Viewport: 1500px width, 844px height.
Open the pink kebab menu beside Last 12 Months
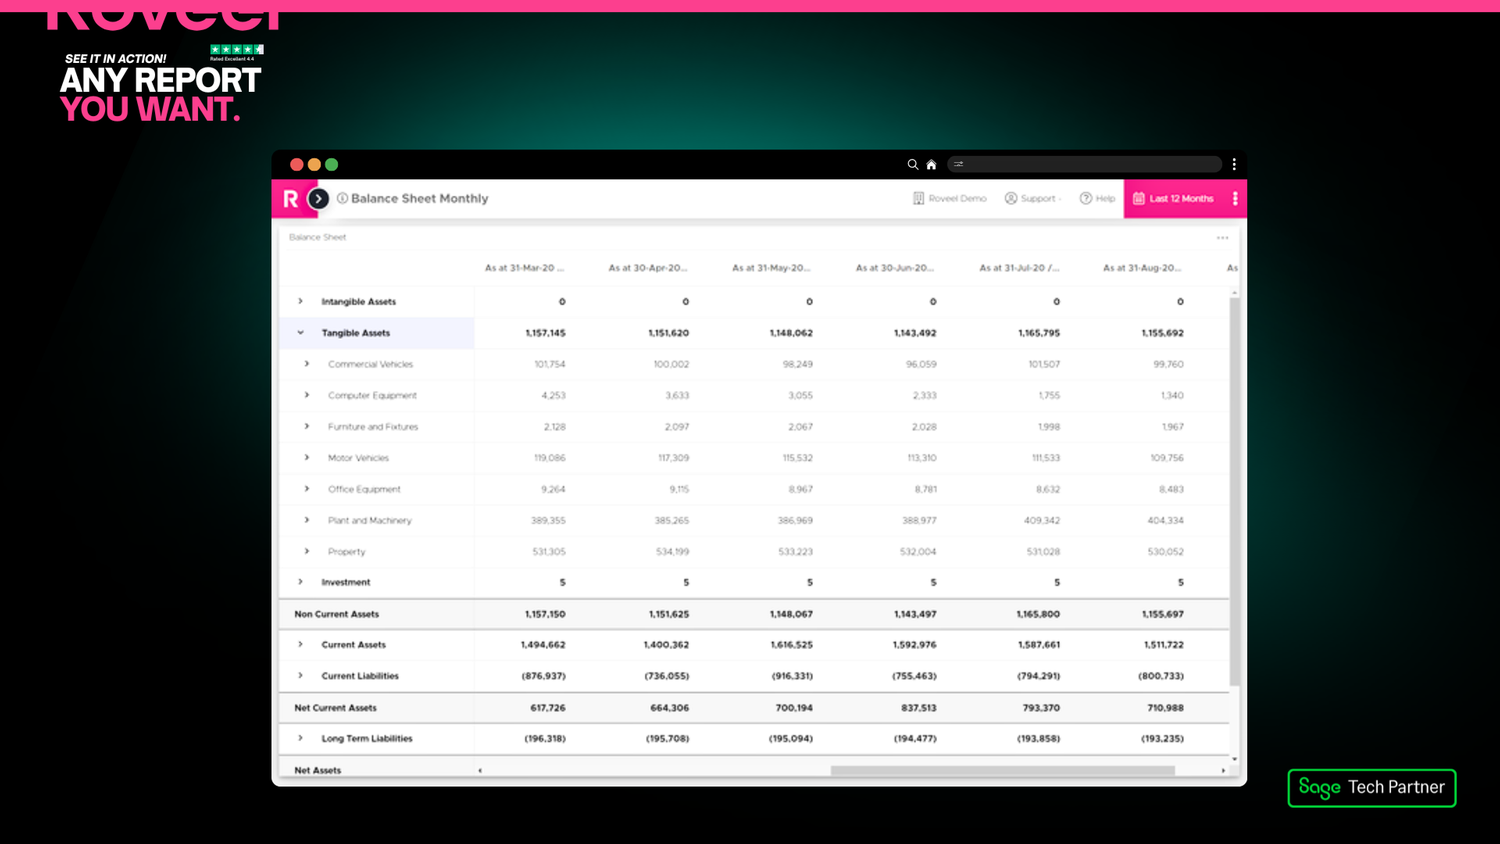(x=1234, y=198)
